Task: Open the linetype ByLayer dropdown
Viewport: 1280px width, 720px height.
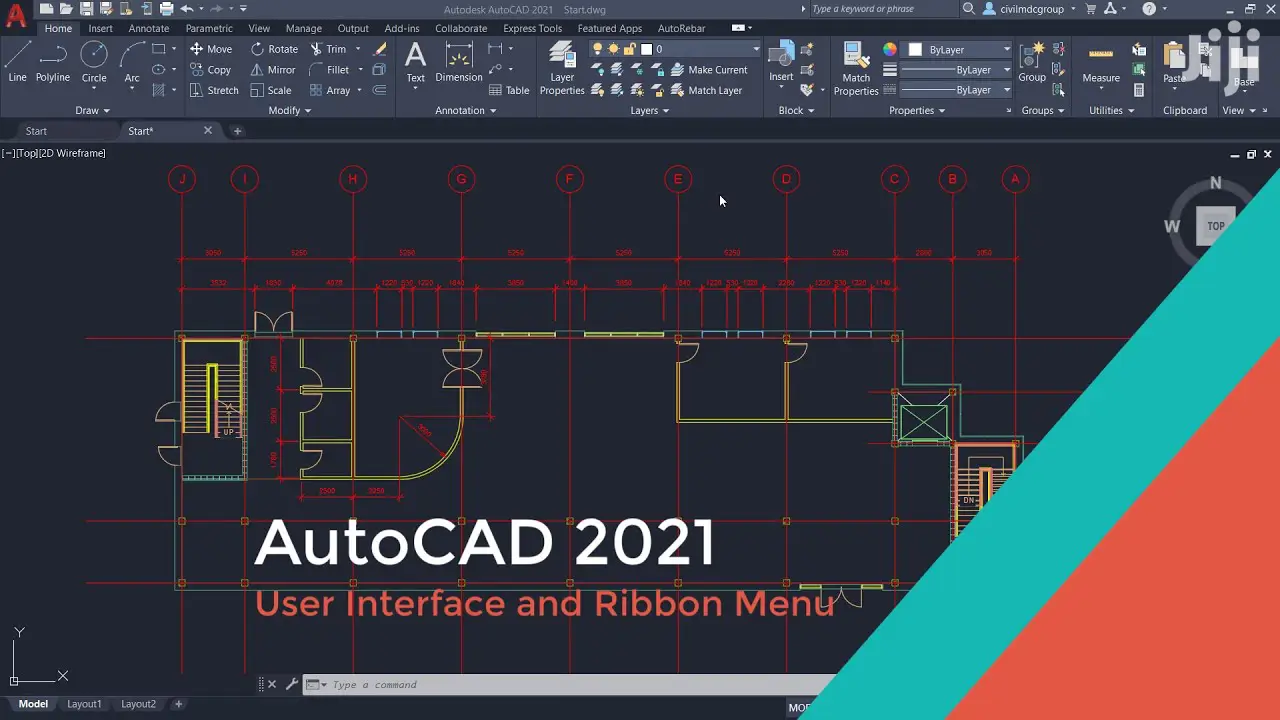Action: point(957,90)
